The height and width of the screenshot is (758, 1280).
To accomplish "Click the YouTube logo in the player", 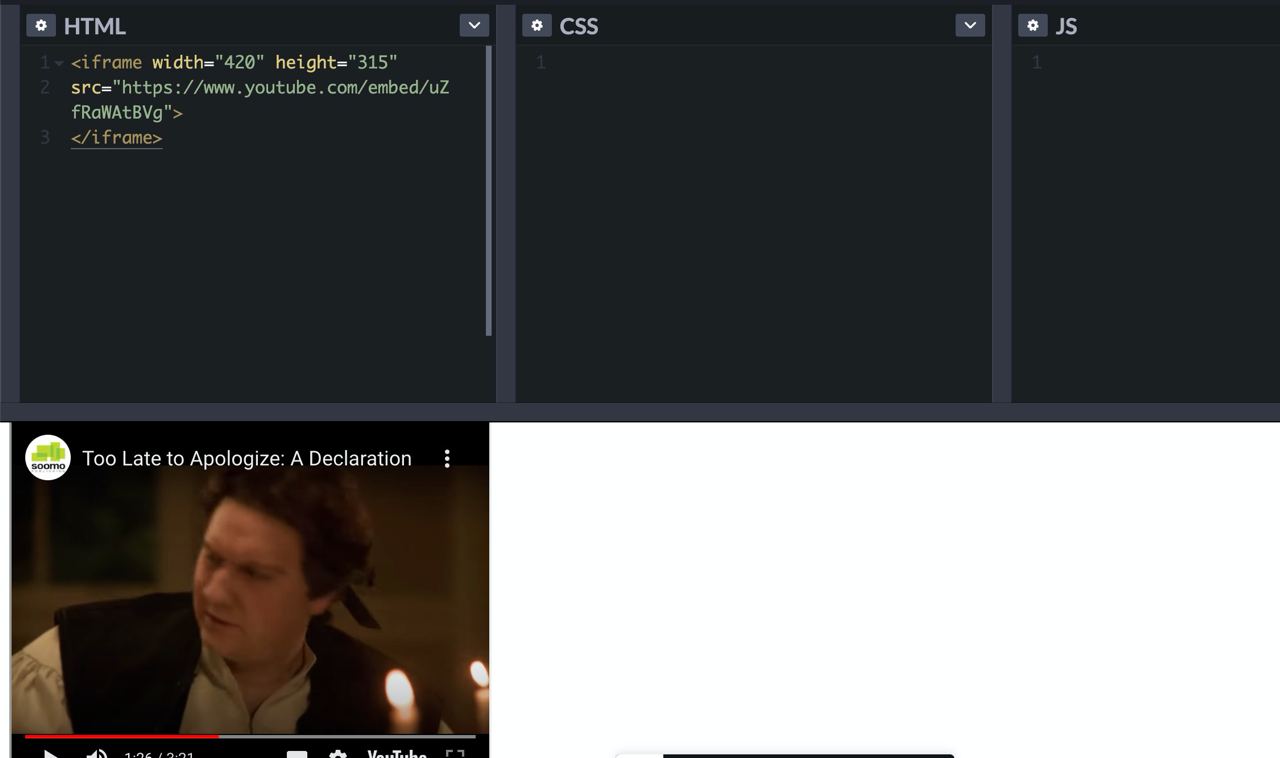I will pyautogui.click(x=397, y=754).
